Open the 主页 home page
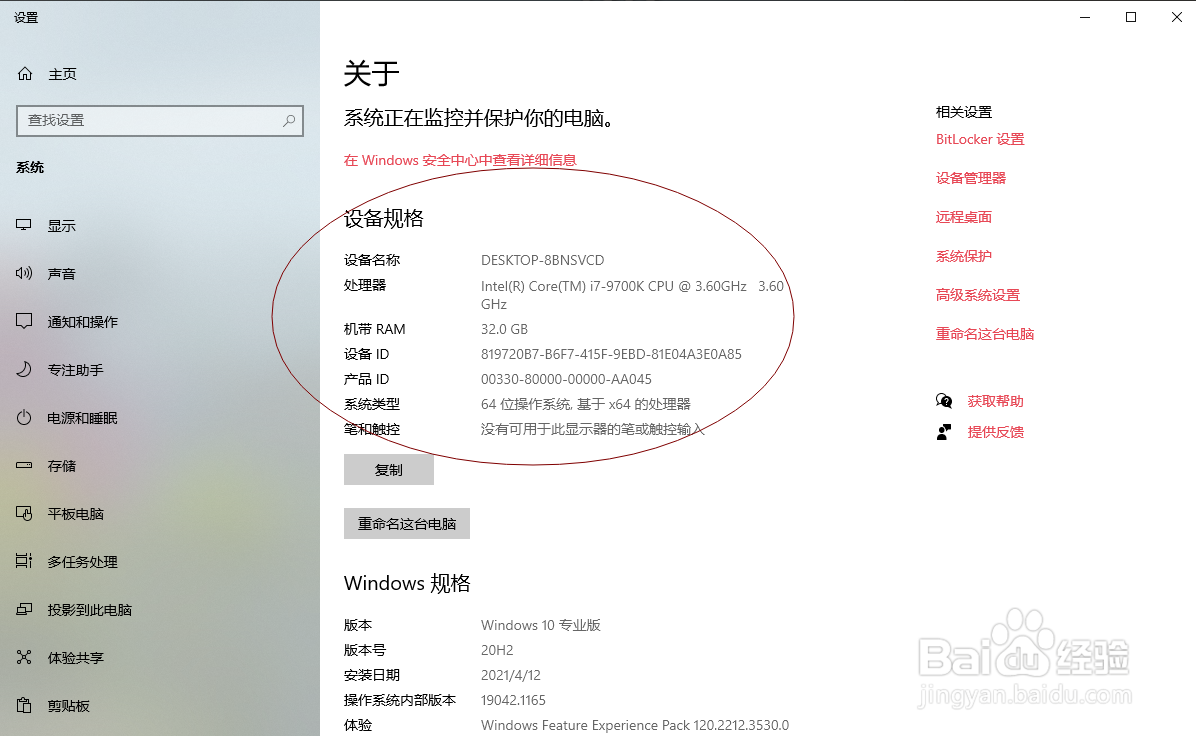Screen dimensions: 1196x736 click(63, 74)
